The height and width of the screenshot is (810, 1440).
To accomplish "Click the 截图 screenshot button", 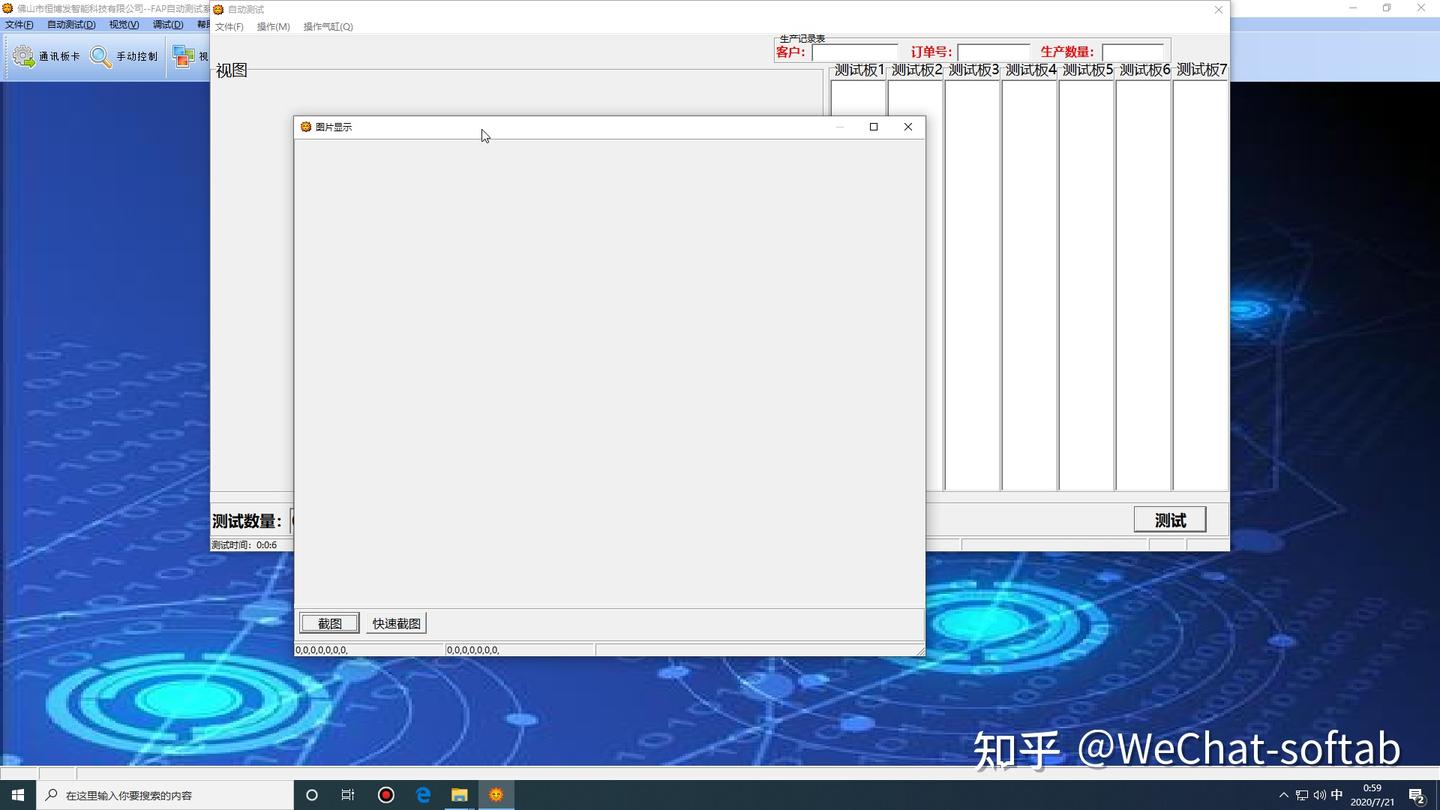I will [329, 623].
